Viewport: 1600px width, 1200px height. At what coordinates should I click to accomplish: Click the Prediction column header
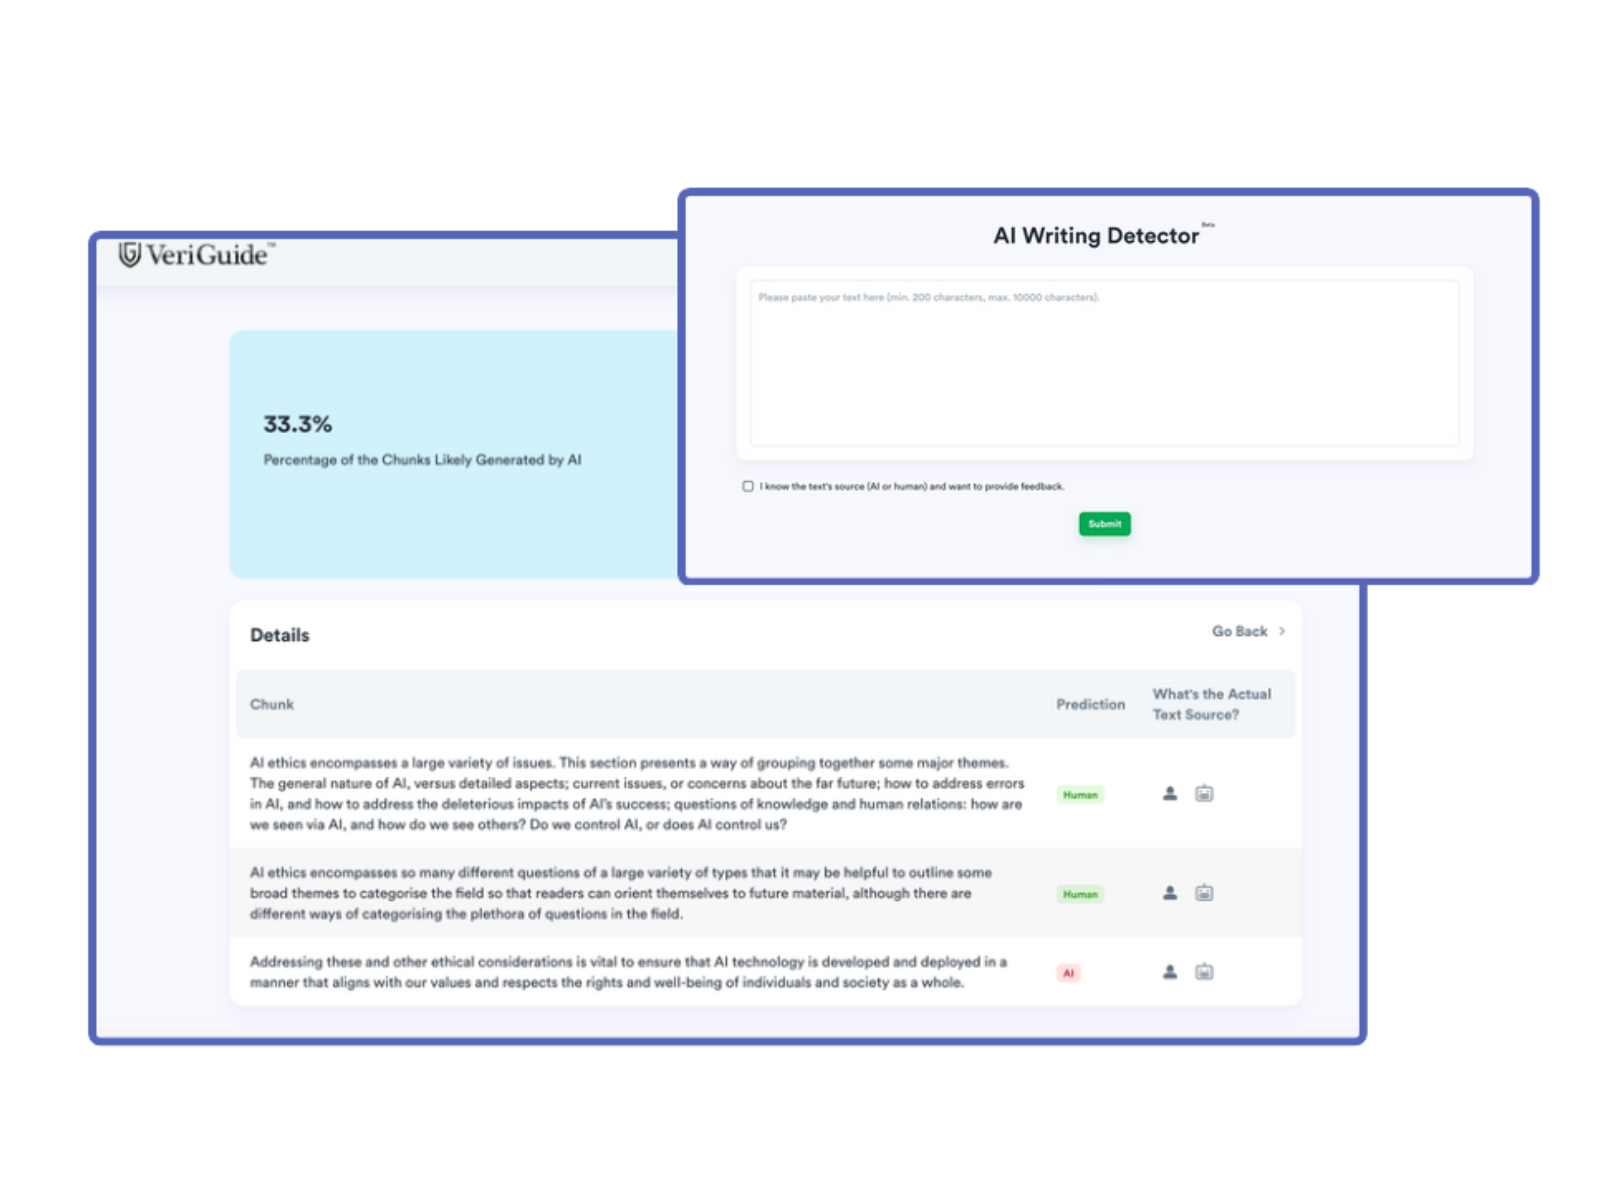(1090, 704)
